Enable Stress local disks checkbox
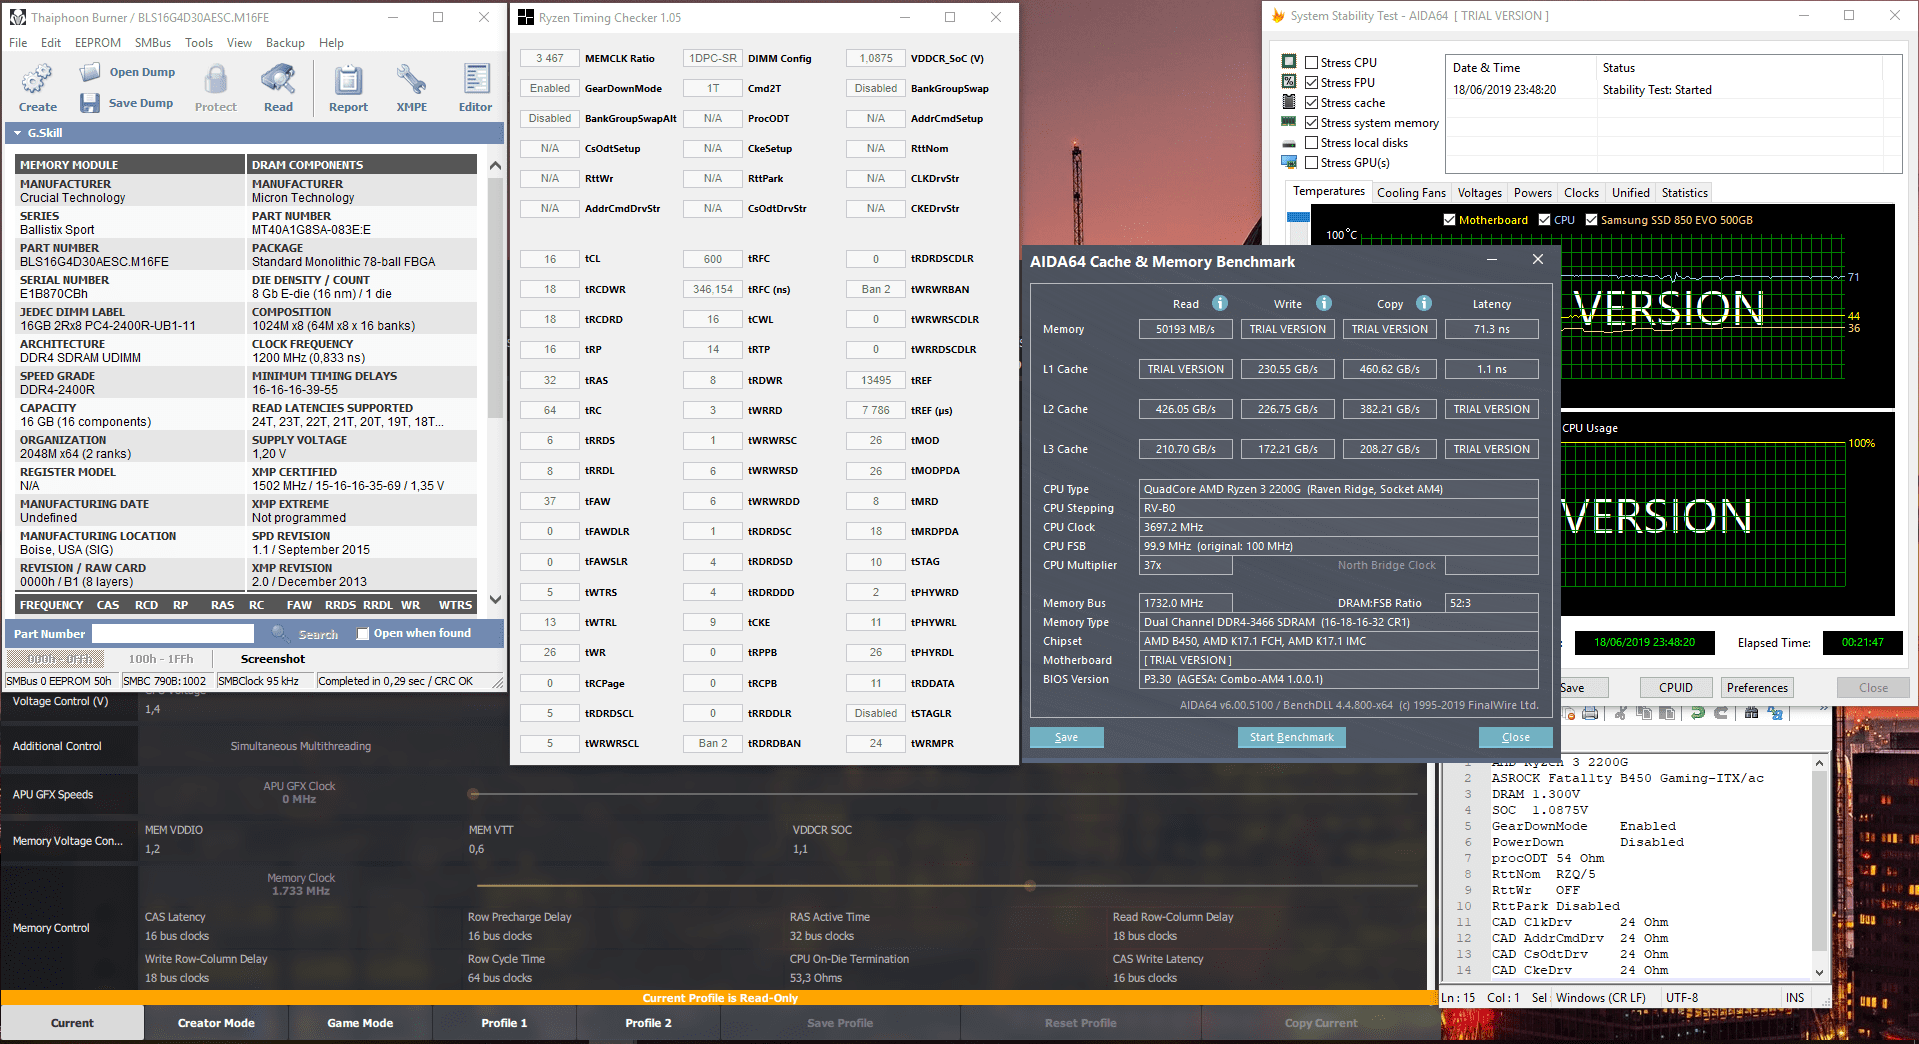The width and height of the screenshot is (1919, 1044). [x=1311, y=142]
